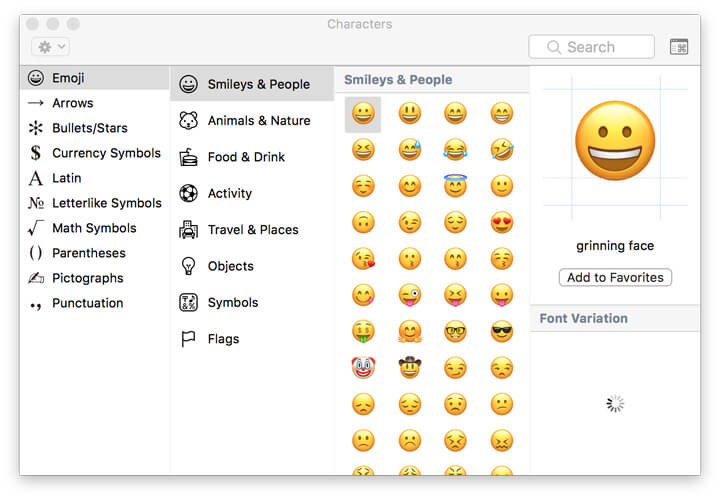This screenshot has height=499, width=720.
Task: Open the gear action dropdown menu
Action: pyautogui.click(x=51, y=47)
